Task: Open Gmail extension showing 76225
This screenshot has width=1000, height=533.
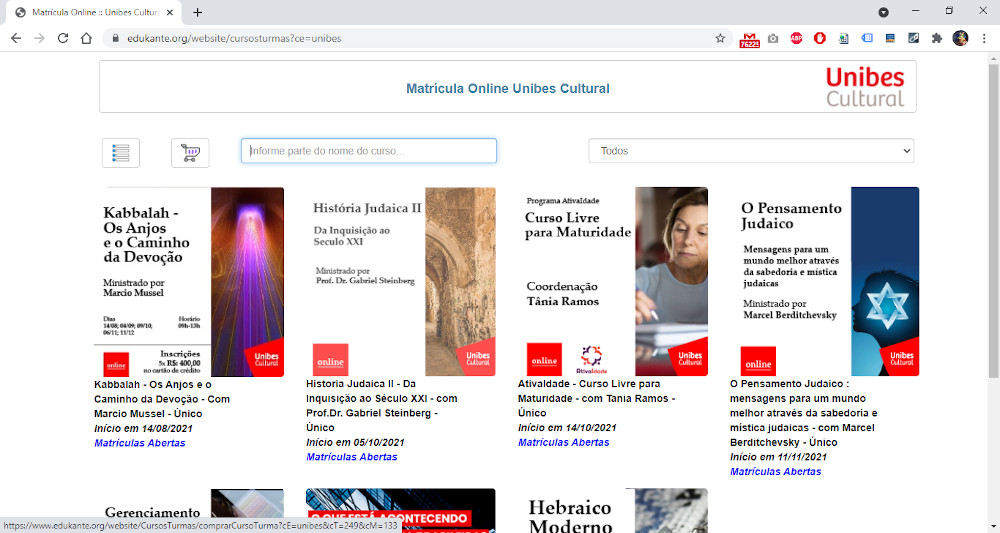Action: (749, 40)
